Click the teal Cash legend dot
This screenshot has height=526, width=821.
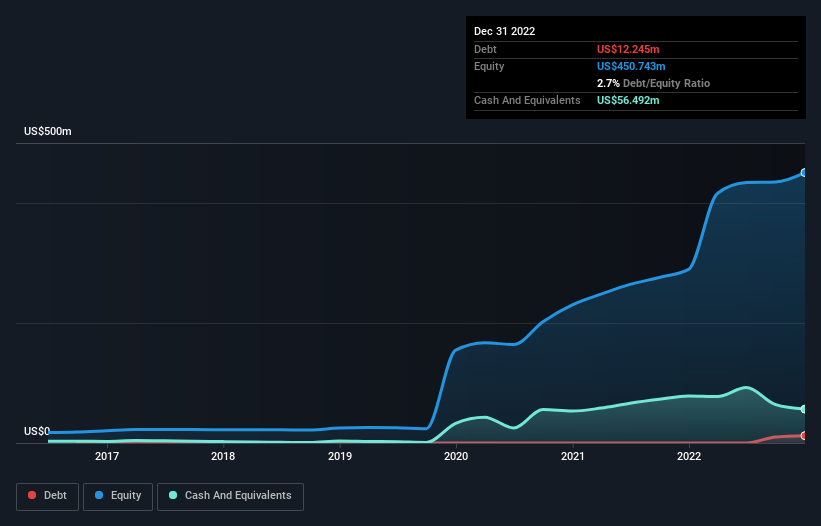173,495
